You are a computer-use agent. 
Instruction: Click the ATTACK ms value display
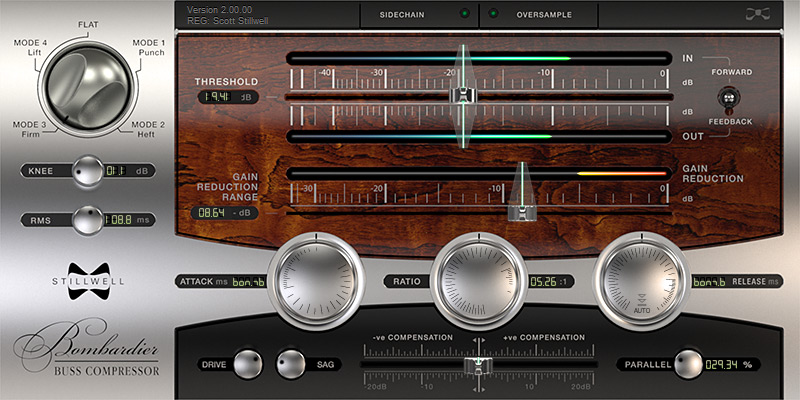[x=248, y=282]
